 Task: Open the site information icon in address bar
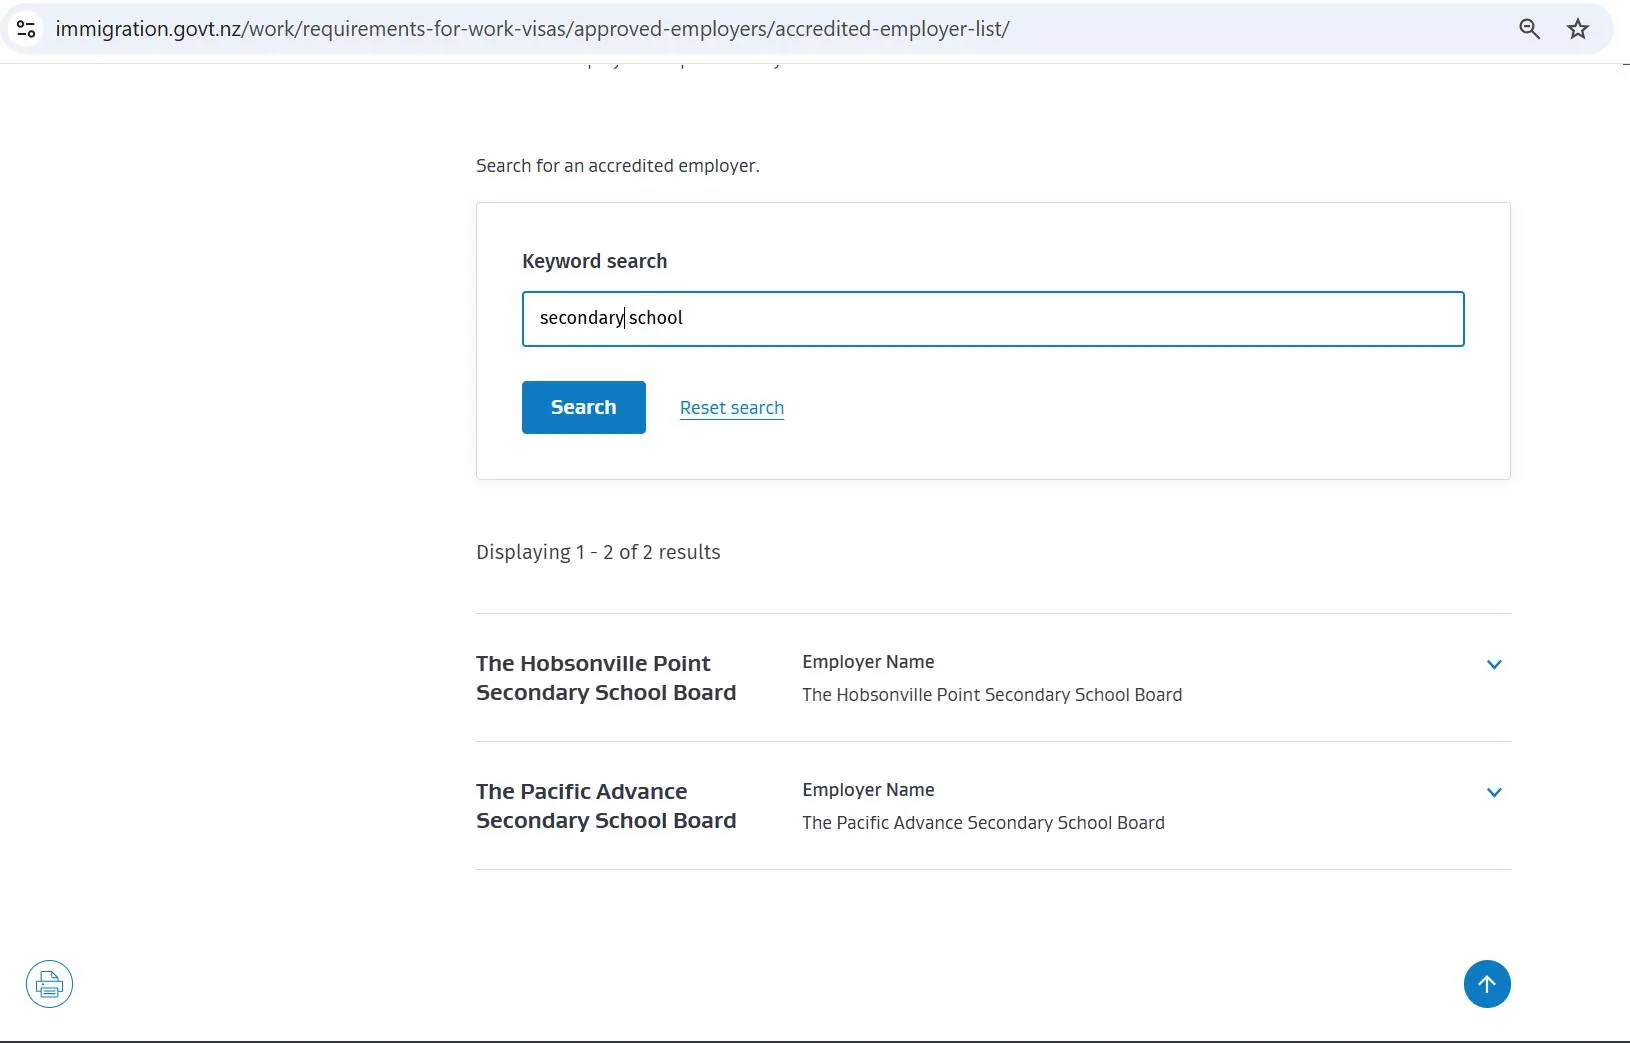point(27,29)
